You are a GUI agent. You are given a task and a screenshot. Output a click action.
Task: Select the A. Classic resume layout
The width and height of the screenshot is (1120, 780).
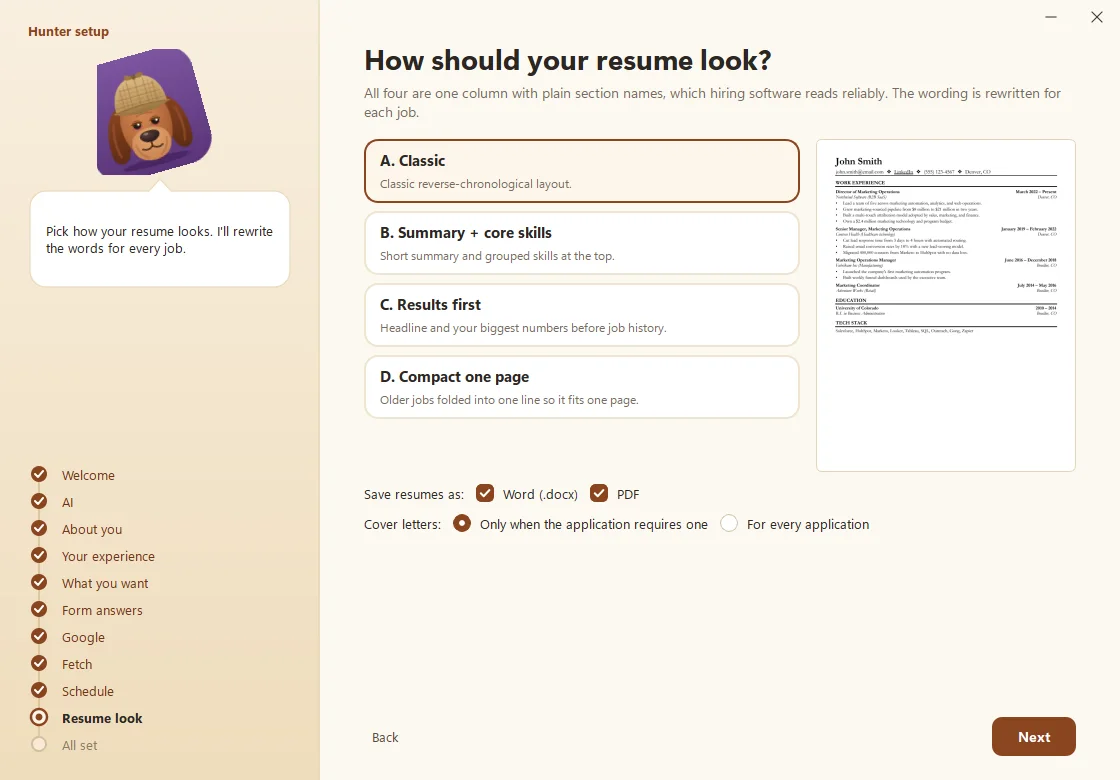(581, 171)
